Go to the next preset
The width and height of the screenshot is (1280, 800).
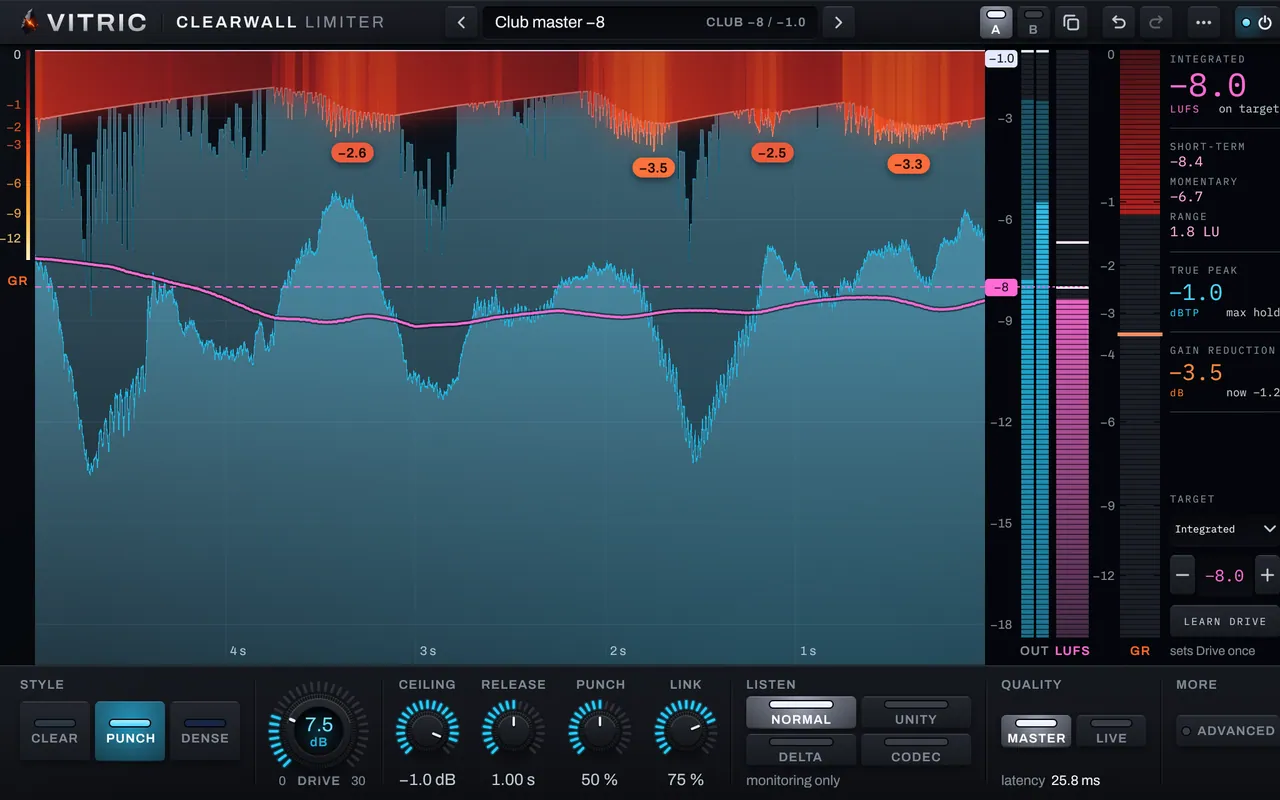839,22
